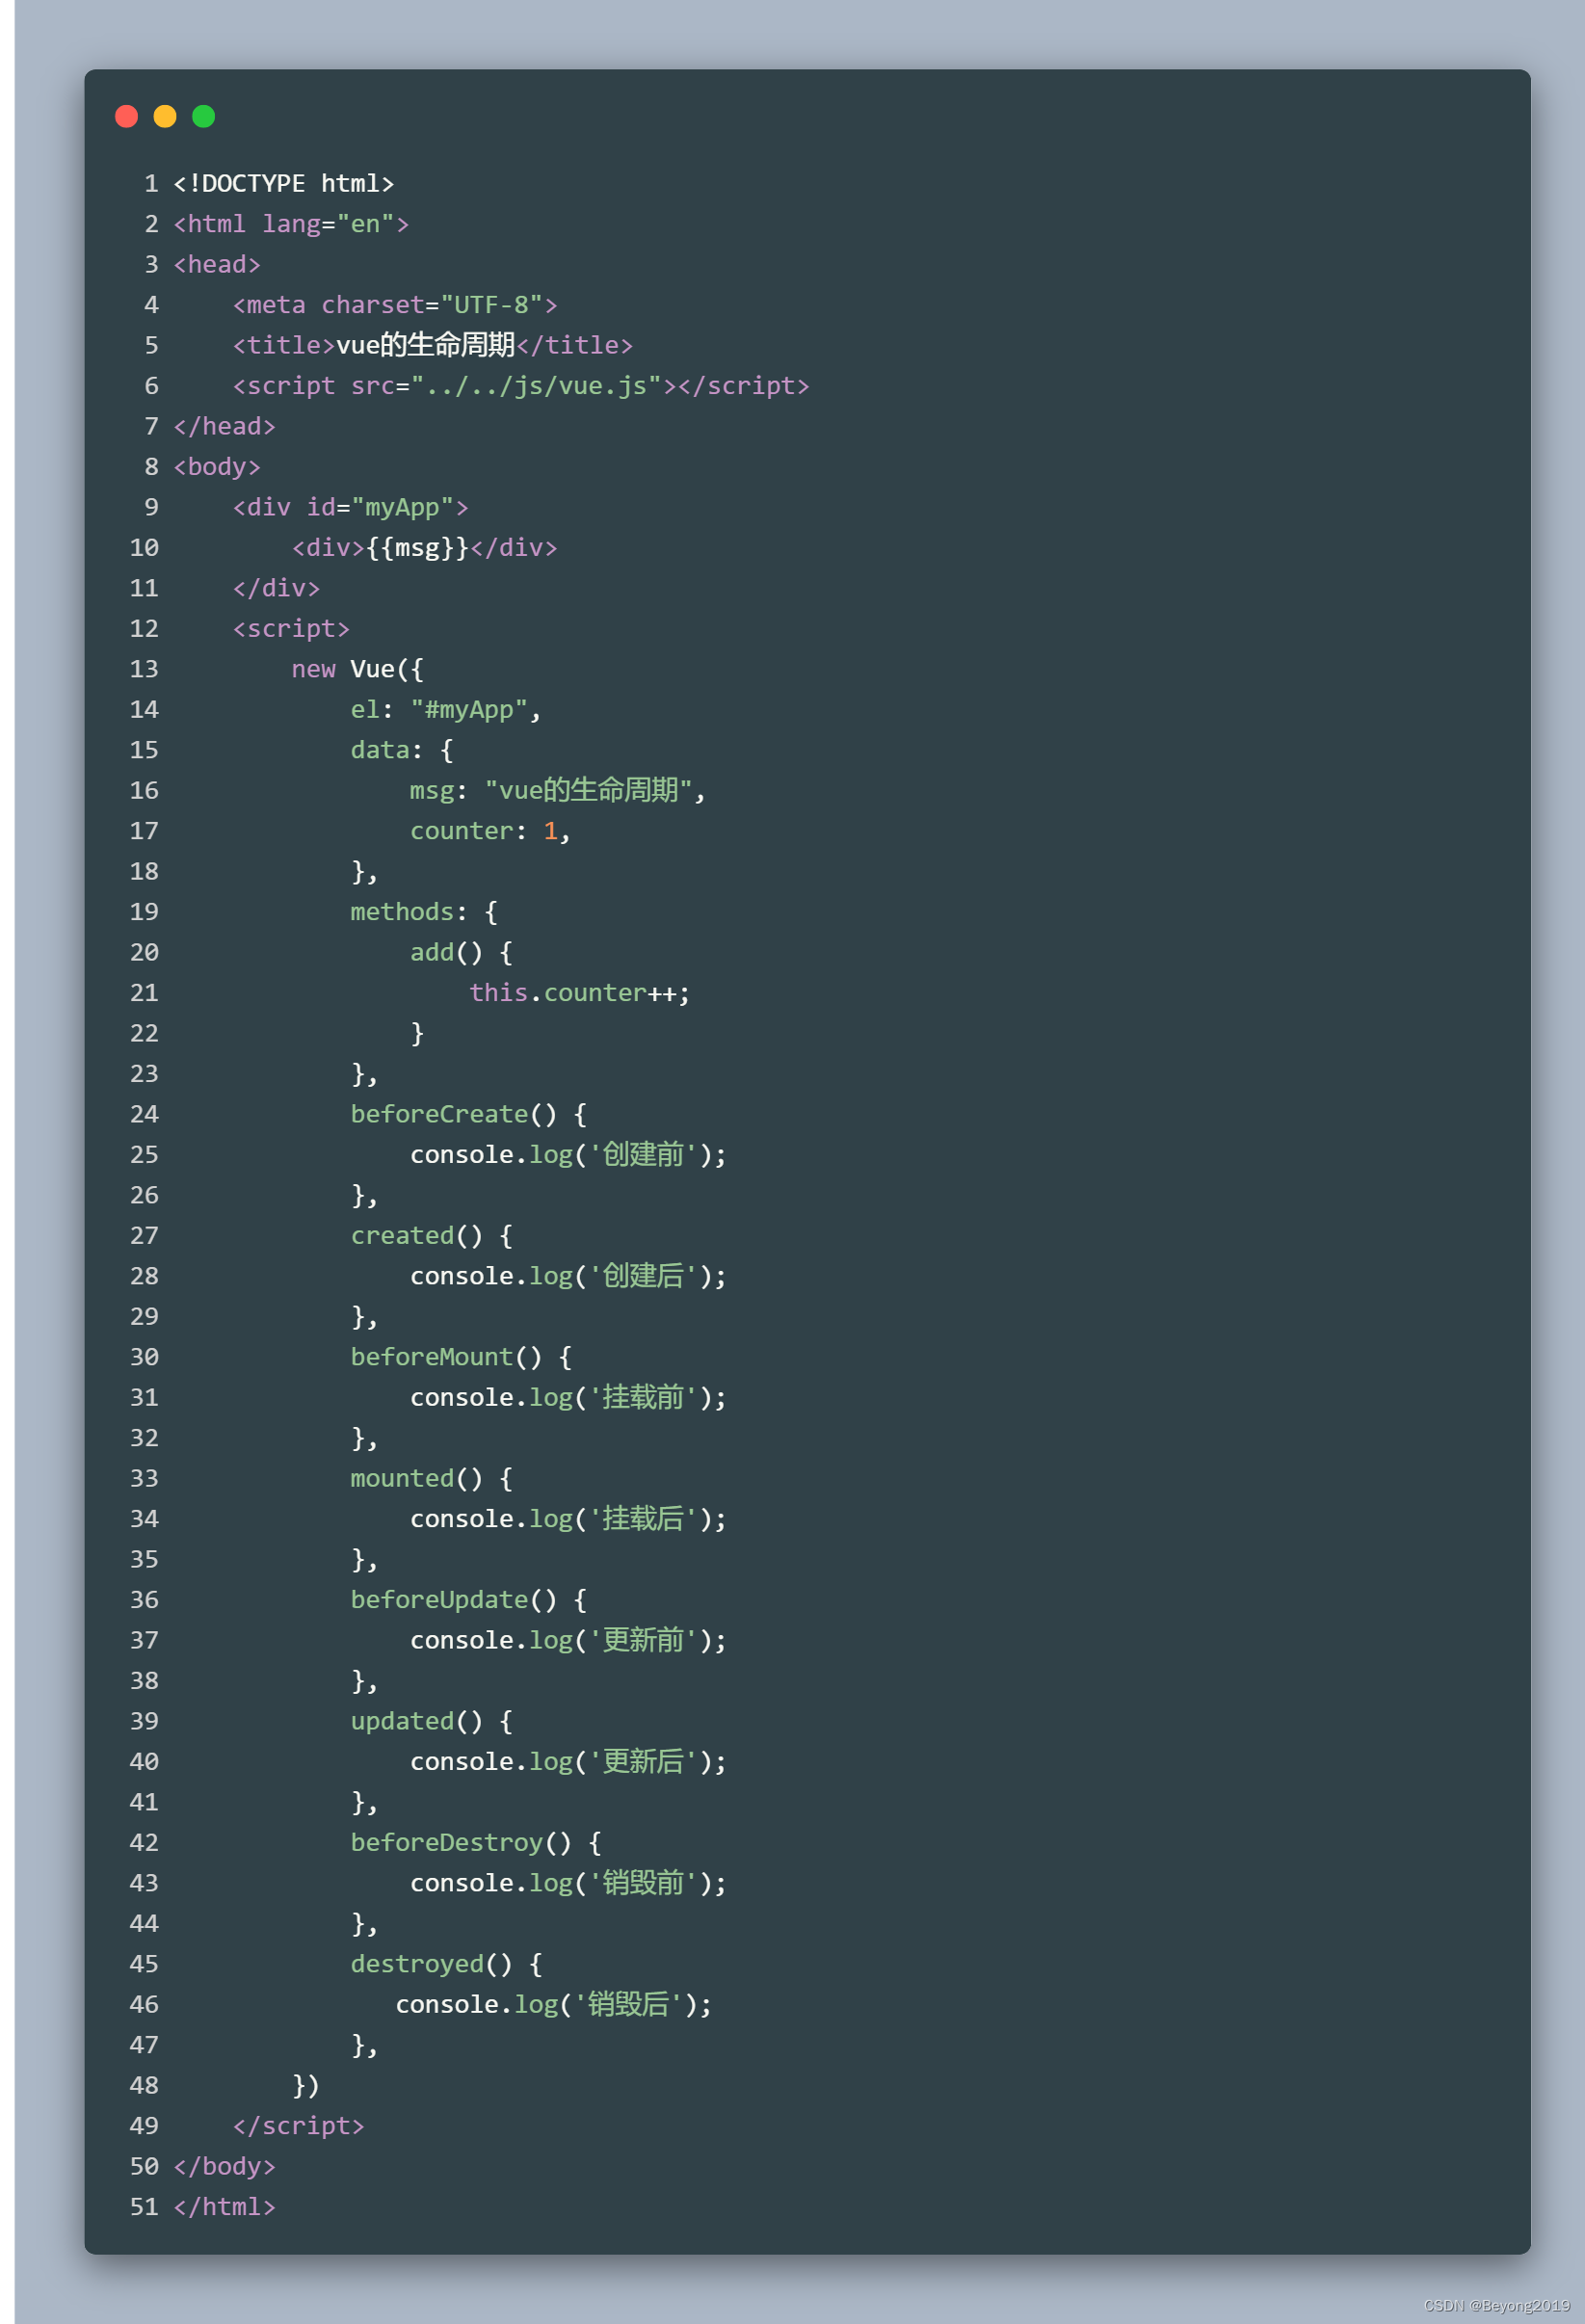The image size is (1585, 2324).
Task: Click the '<head>' tag on line 3
Action: [x=217, y=265]
